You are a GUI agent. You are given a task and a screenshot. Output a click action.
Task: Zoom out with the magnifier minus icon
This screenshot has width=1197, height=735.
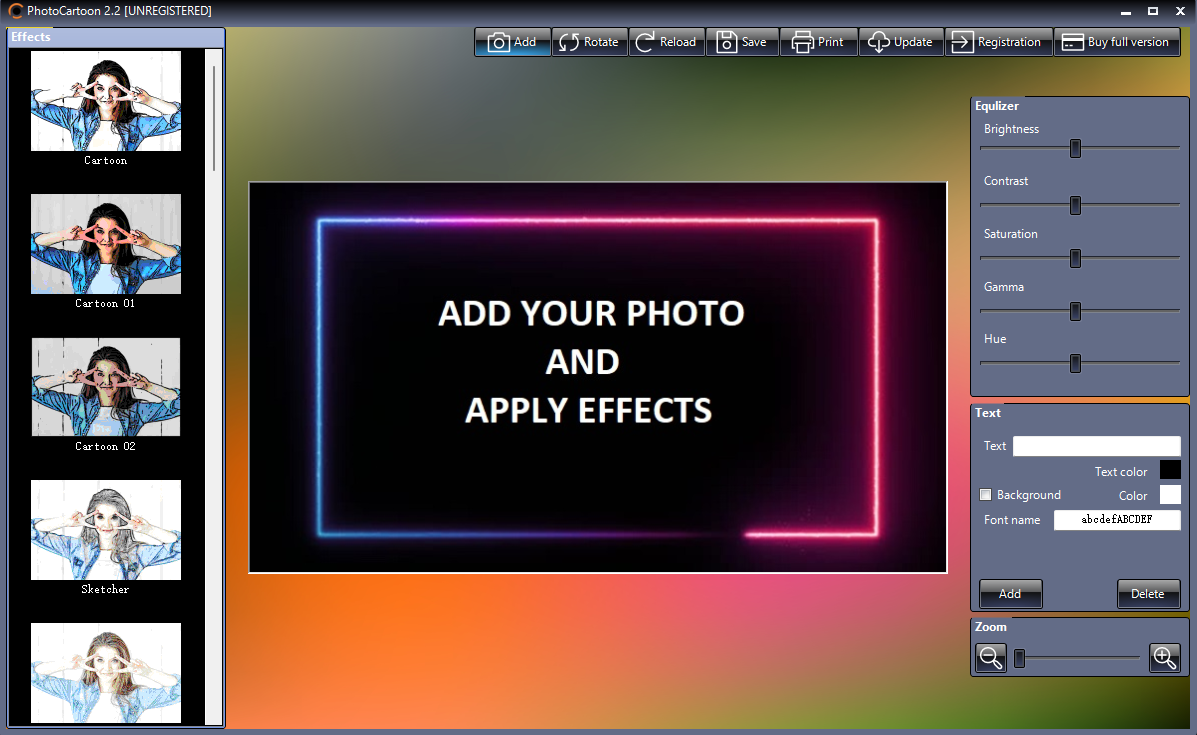(x=991, y=657)
